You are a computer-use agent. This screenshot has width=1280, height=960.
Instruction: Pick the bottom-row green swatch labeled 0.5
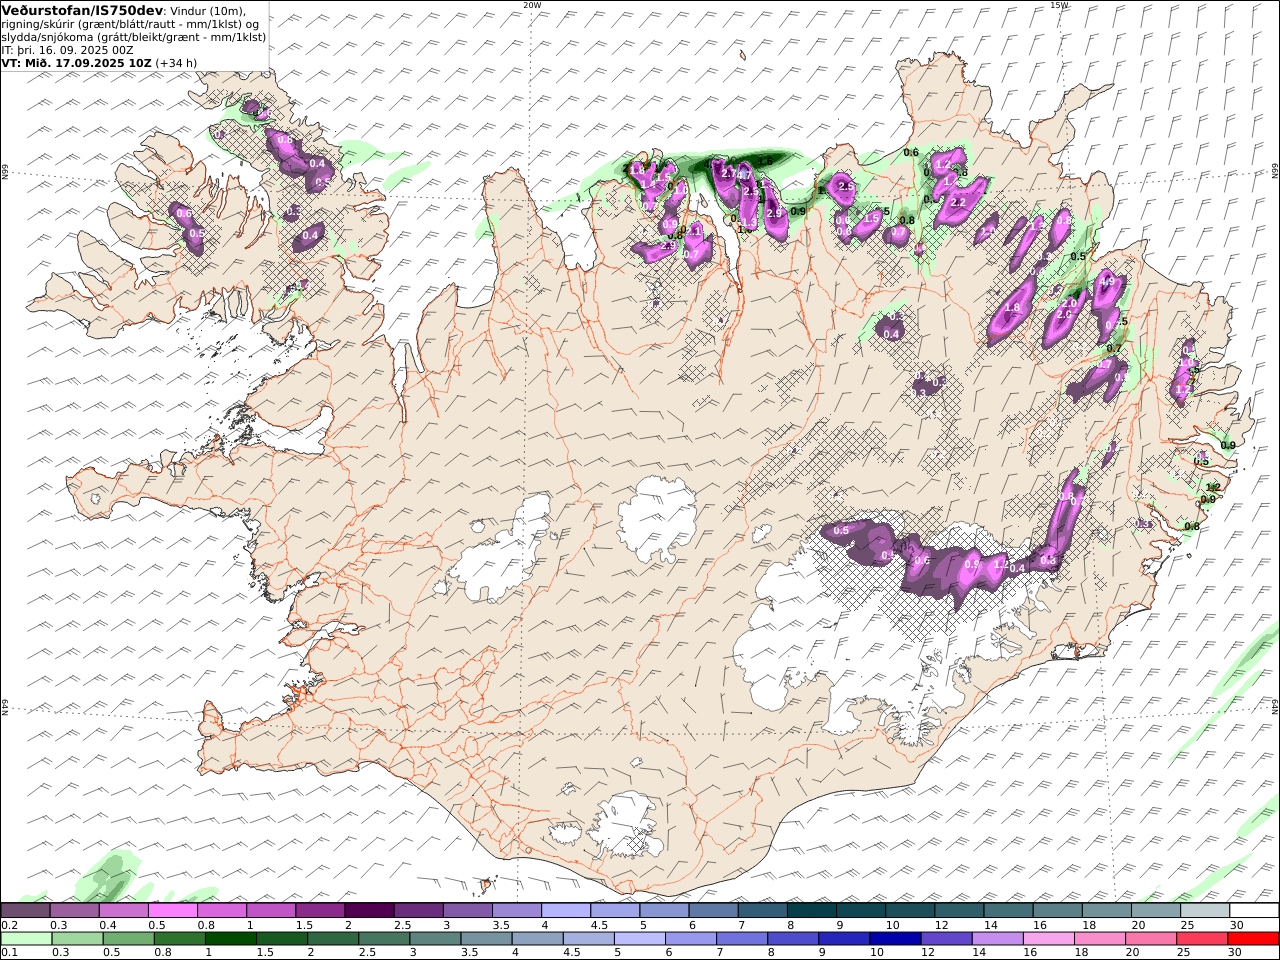(128, 939)
